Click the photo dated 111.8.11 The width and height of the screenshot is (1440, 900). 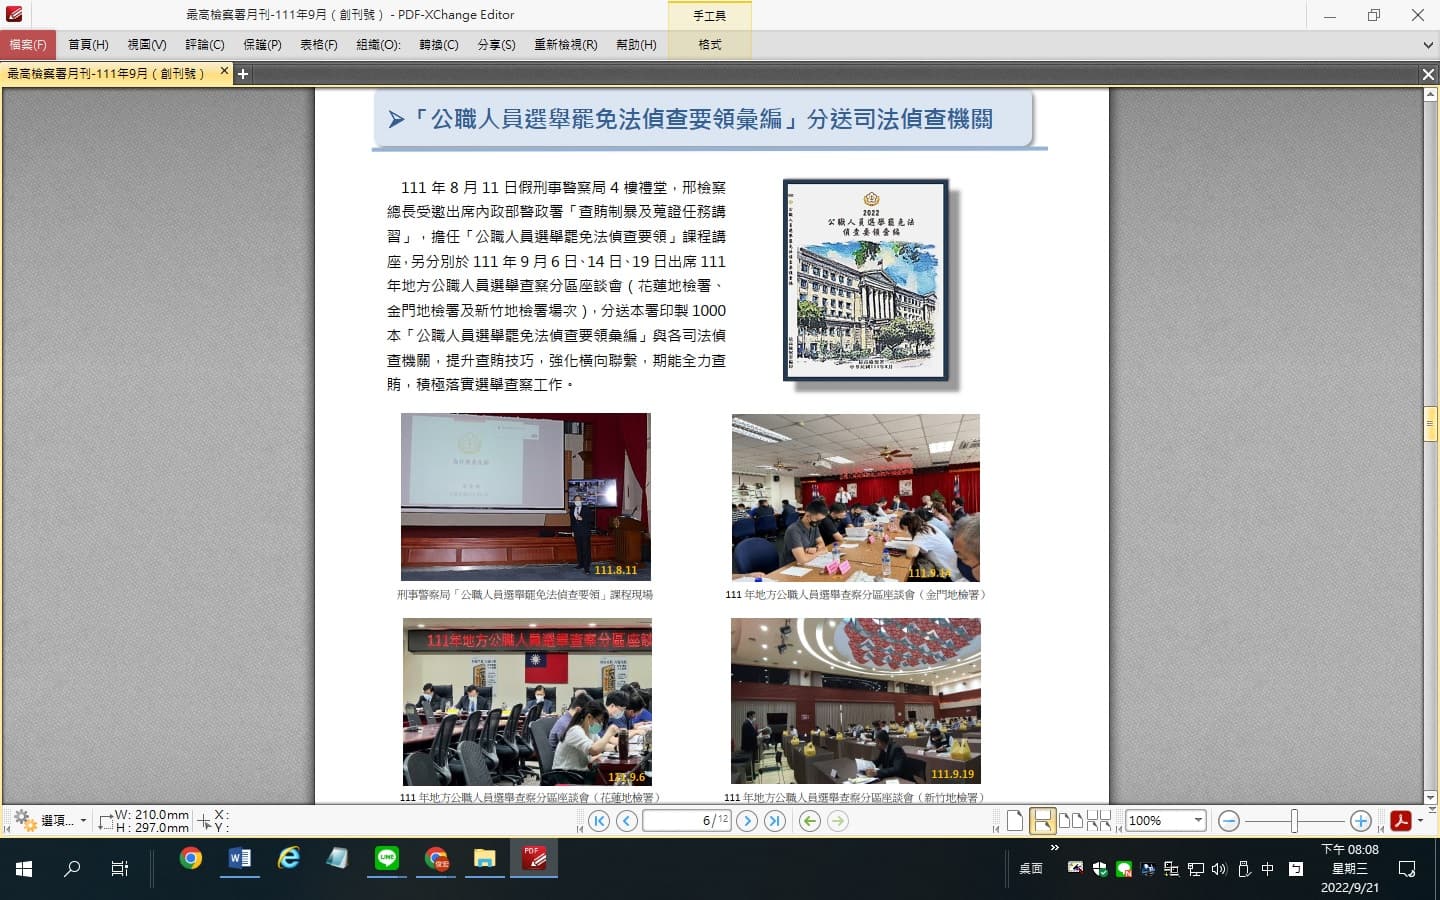526,497
